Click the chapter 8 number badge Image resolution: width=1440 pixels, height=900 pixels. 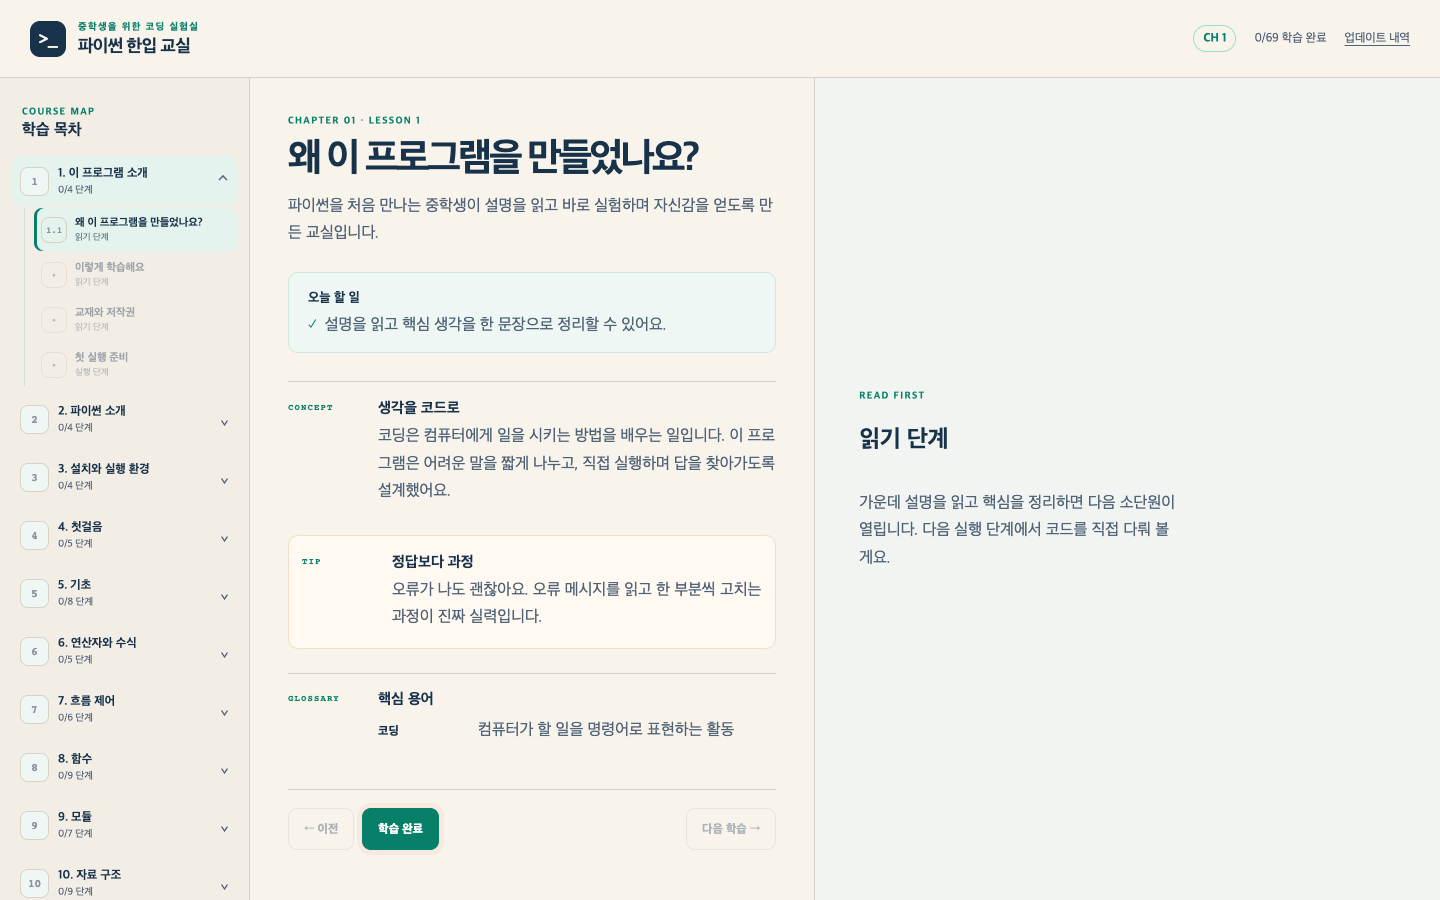pyautogui.click(x=34, y=767)
